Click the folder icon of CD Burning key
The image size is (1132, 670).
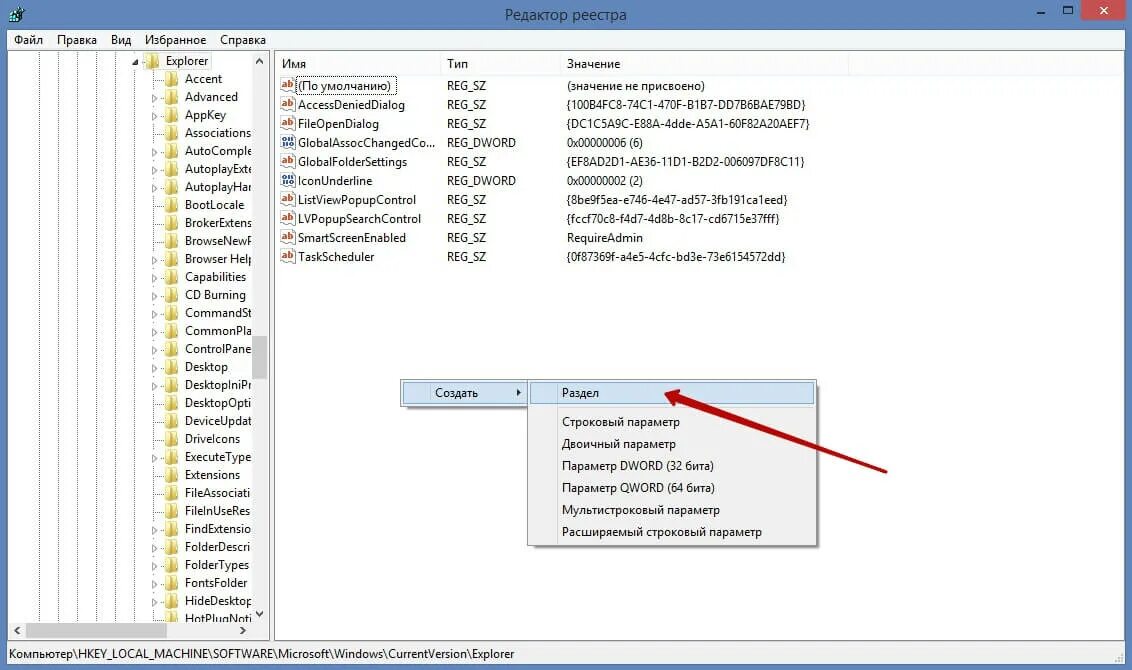171,295
